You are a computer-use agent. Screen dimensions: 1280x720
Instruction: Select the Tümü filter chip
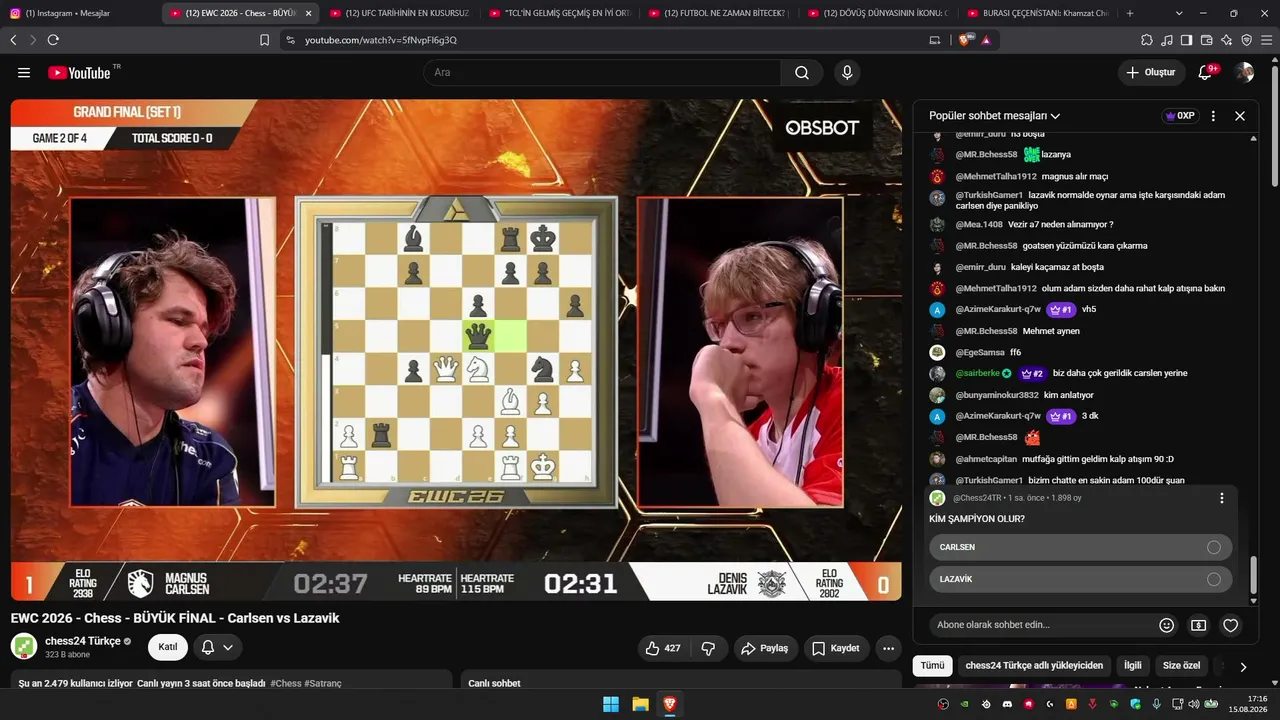coord(932,666)
